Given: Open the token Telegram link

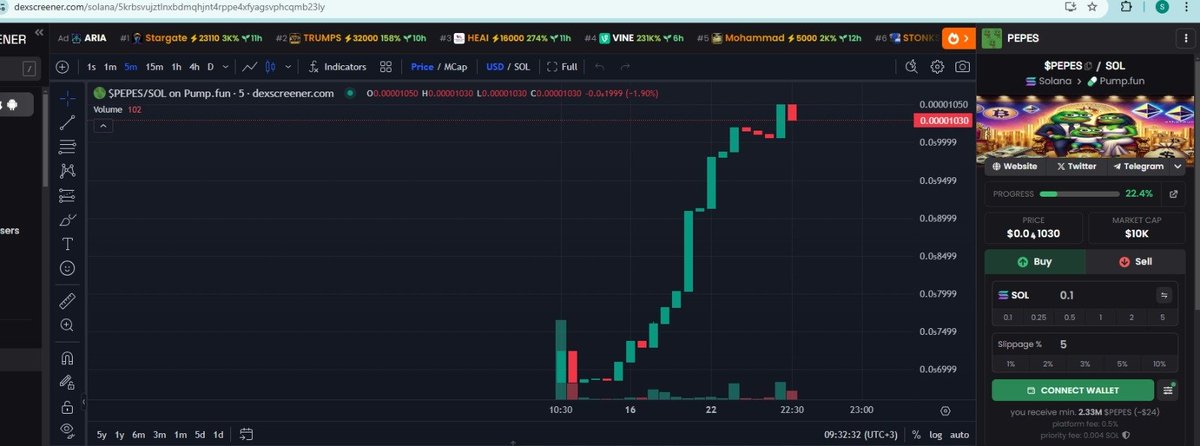Looking at the screenshot, I should click(1139, 166).
